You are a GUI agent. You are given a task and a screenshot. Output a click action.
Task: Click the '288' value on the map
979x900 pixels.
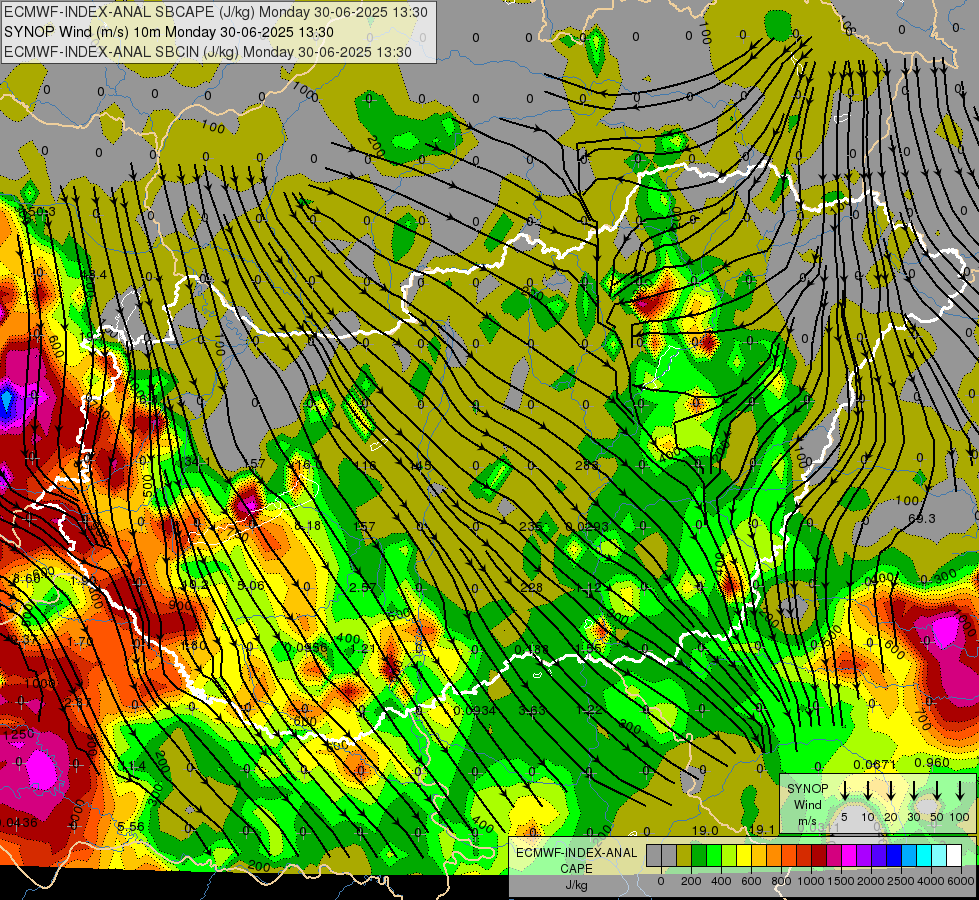pos(586,465)
